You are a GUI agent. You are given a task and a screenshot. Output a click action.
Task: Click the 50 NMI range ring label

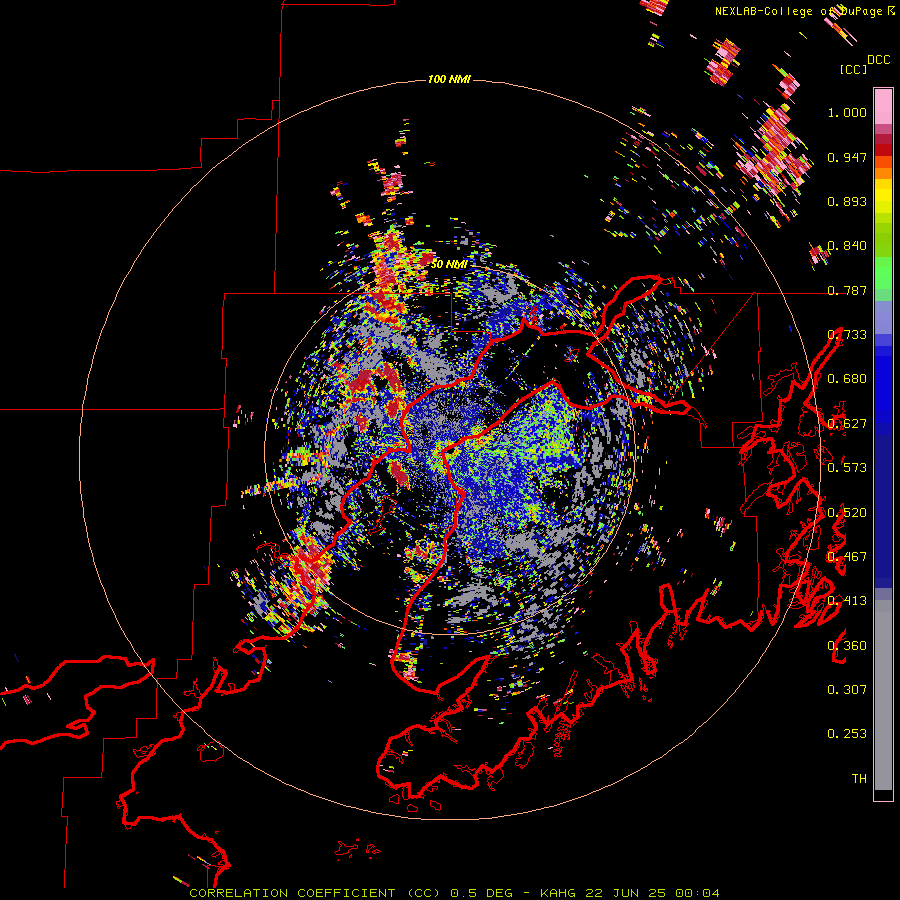point(449,264)
